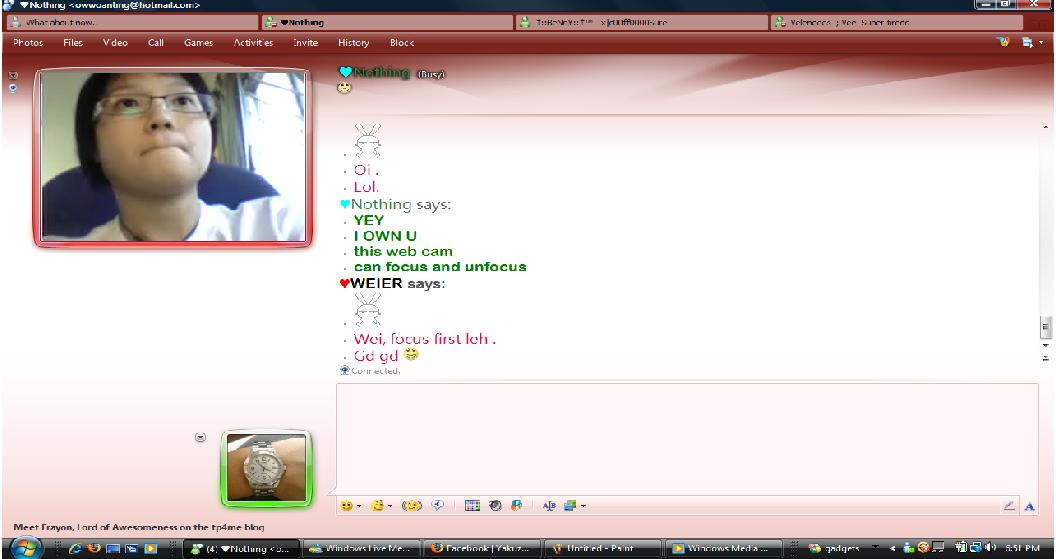Viewport: 1056px width, 559px height.
Task: Open the winks picker icon
Action: [x=377, y=506]
